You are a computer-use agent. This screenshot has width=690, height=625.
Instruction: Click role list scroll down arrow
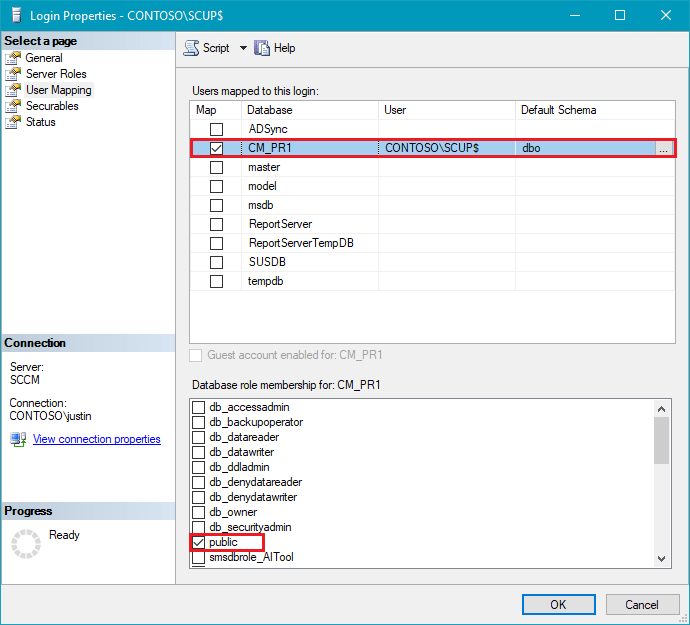coord(661,559)
